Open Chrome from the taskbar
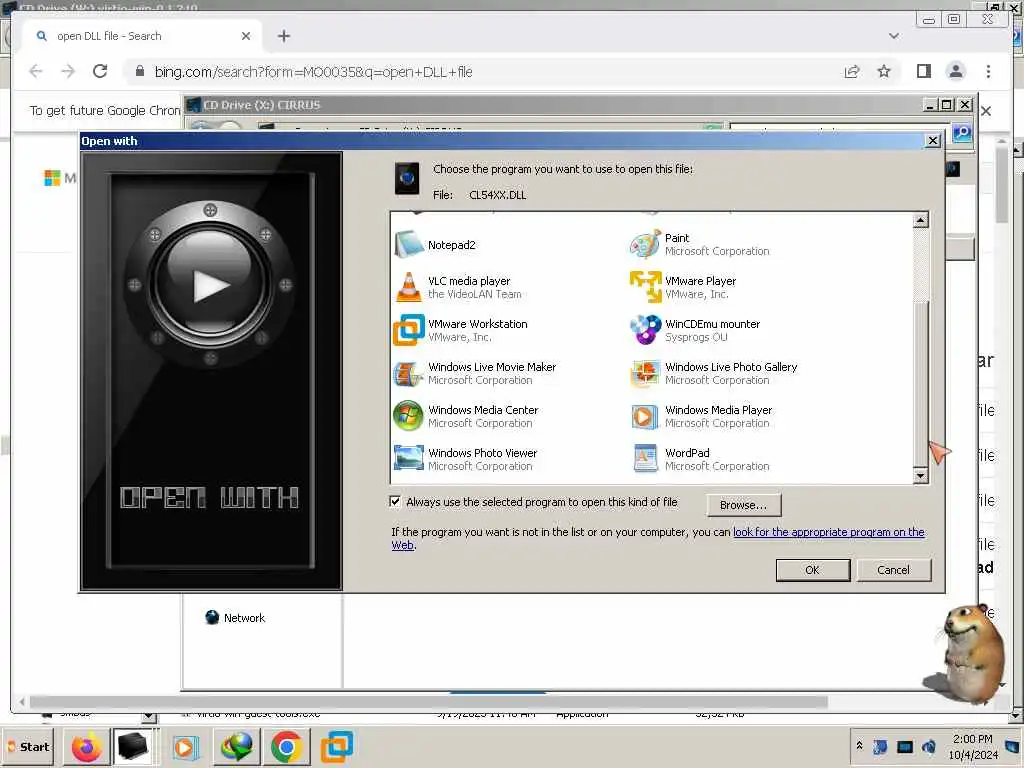The image size is (1024, 768). click(286, 746)
